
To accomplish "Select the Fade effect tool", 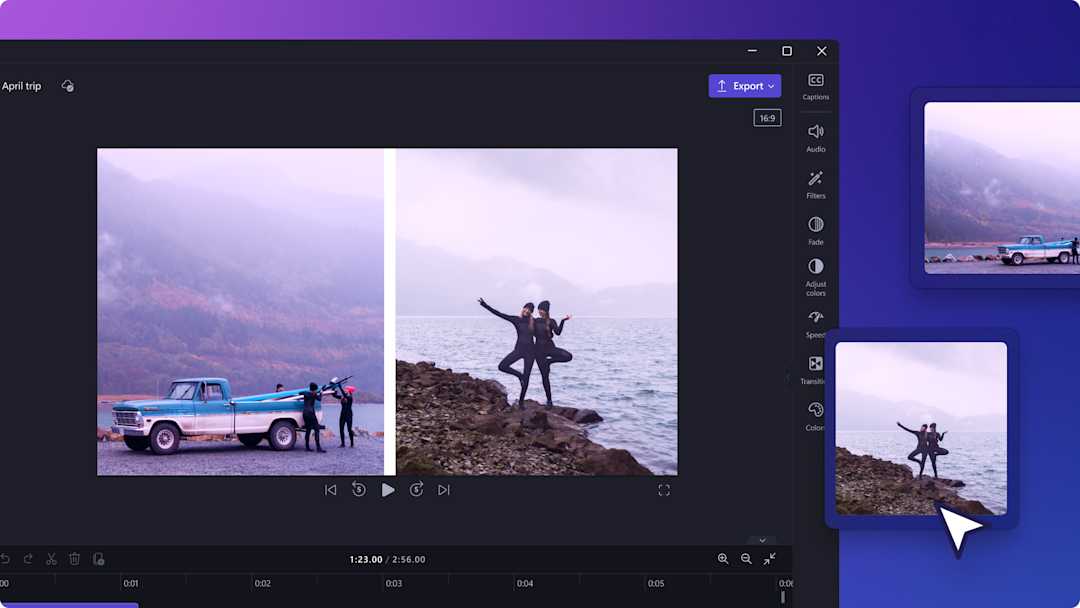I will coord(816,229).
